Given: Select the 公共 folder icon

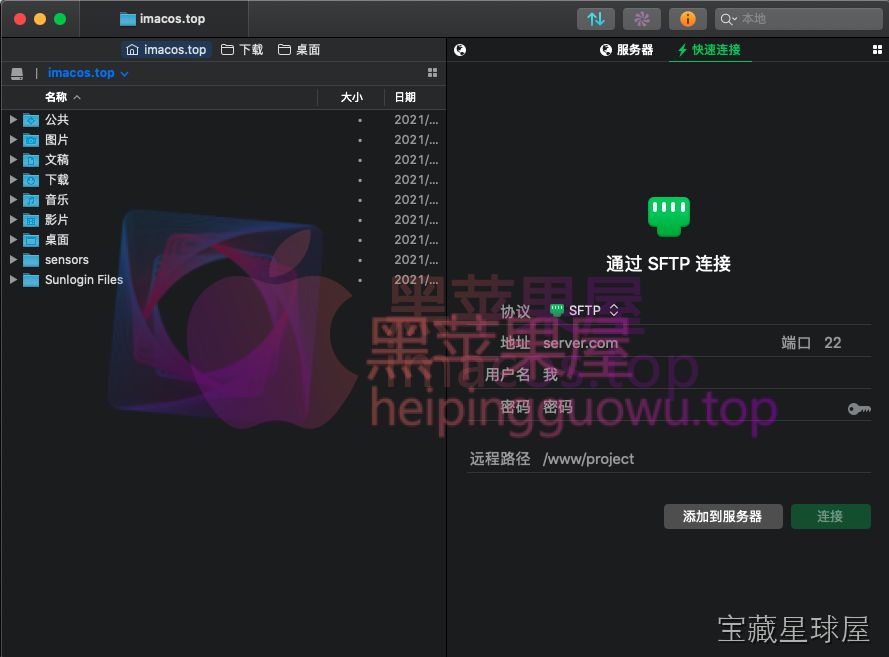Looking at the screenshot, I should (31, 120).
